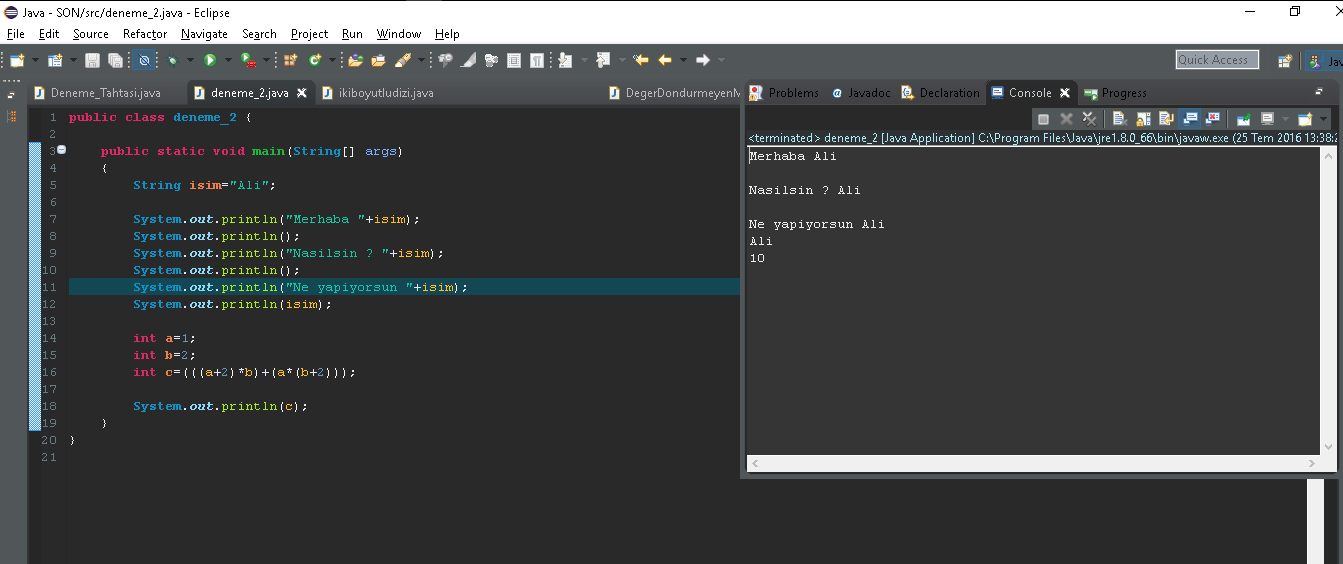
Task: Click the green Run play icon
Action: [210, 60]
